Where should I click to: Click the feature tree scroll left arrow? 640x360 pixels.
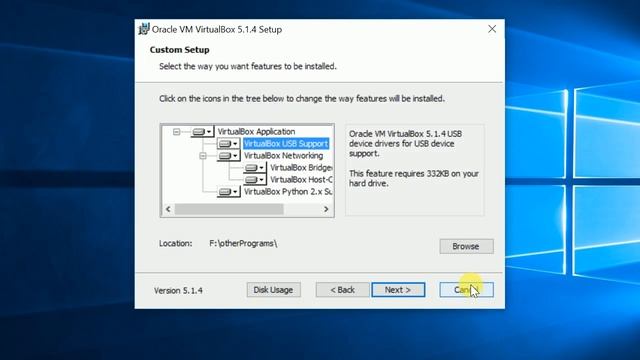pos(168,209)
